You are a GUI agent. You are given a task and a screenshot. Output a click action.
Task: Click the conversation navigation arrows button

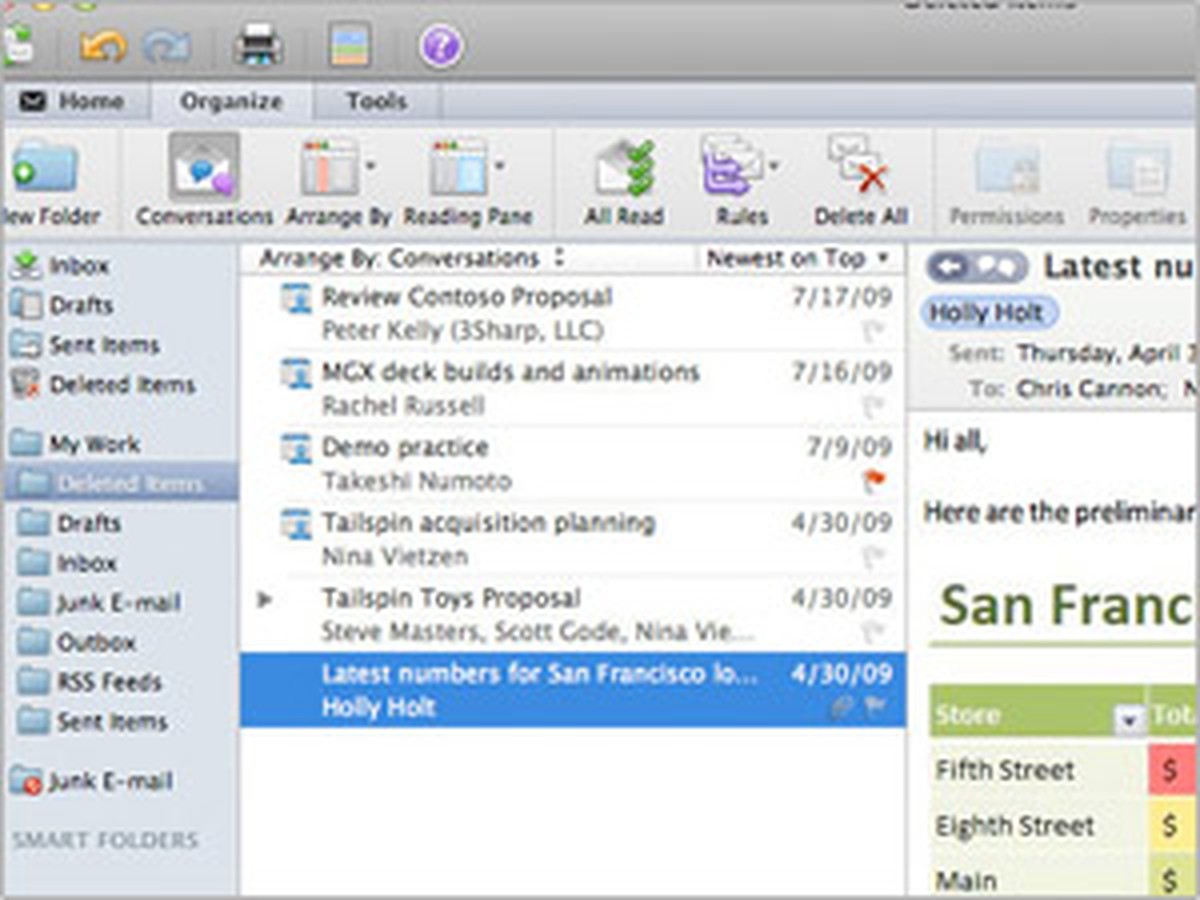point(977,266)
